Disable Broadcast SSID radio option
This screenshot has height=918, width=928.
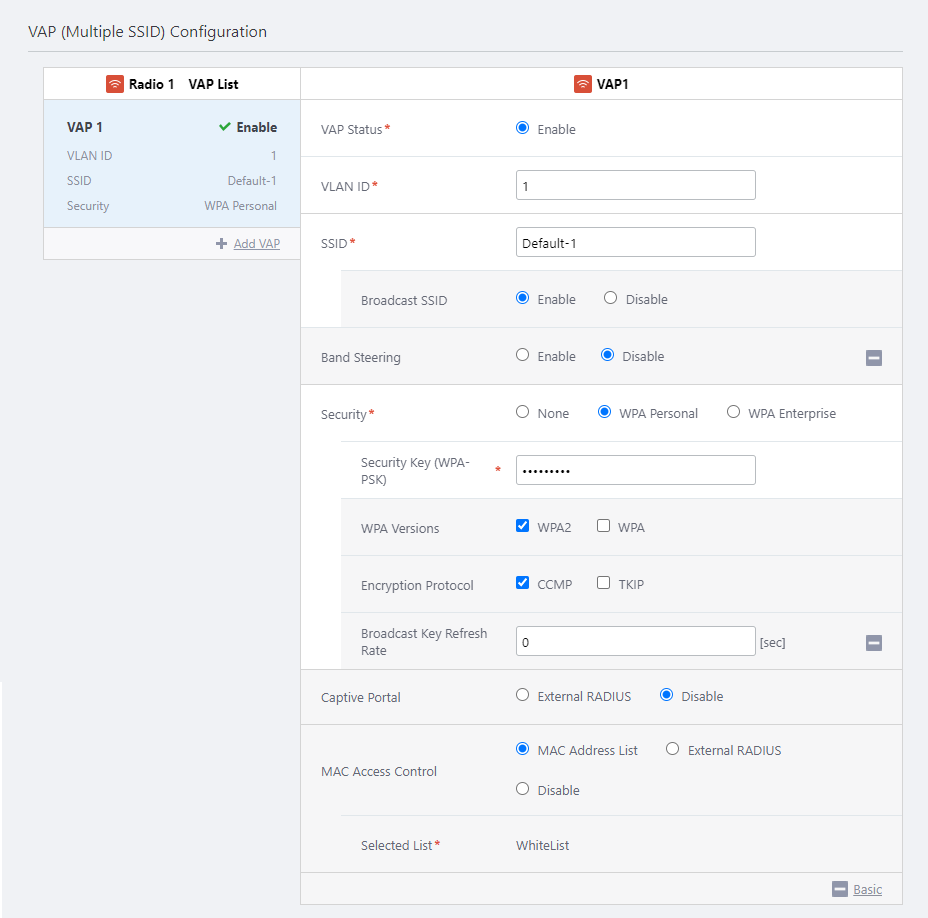point(611,298)
